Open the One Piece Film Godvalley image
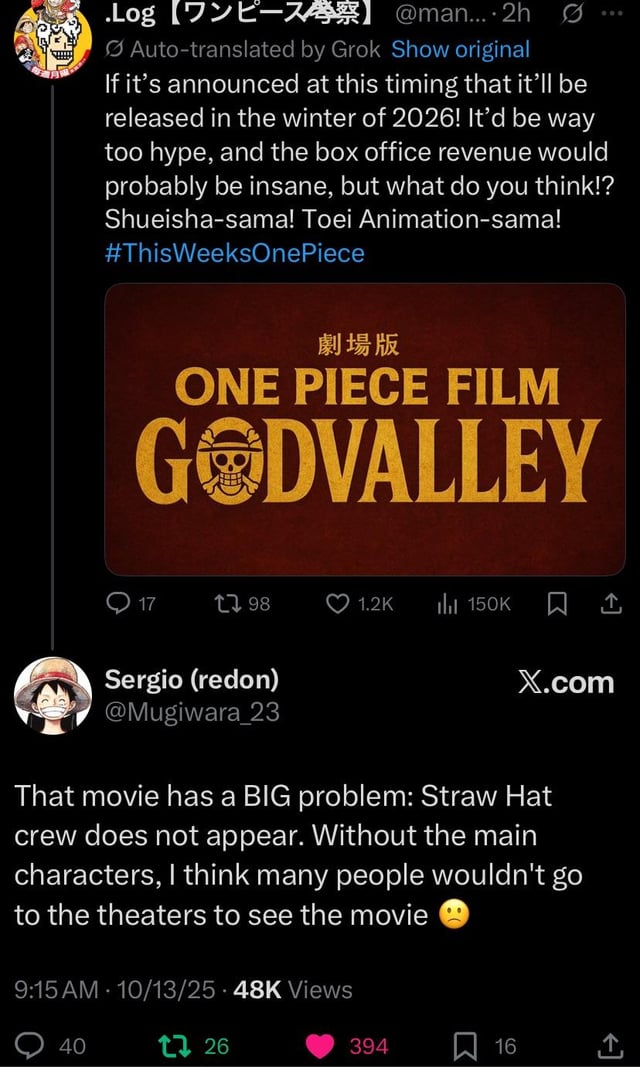Screen dimensions: 640x1067 pos(365,429)
